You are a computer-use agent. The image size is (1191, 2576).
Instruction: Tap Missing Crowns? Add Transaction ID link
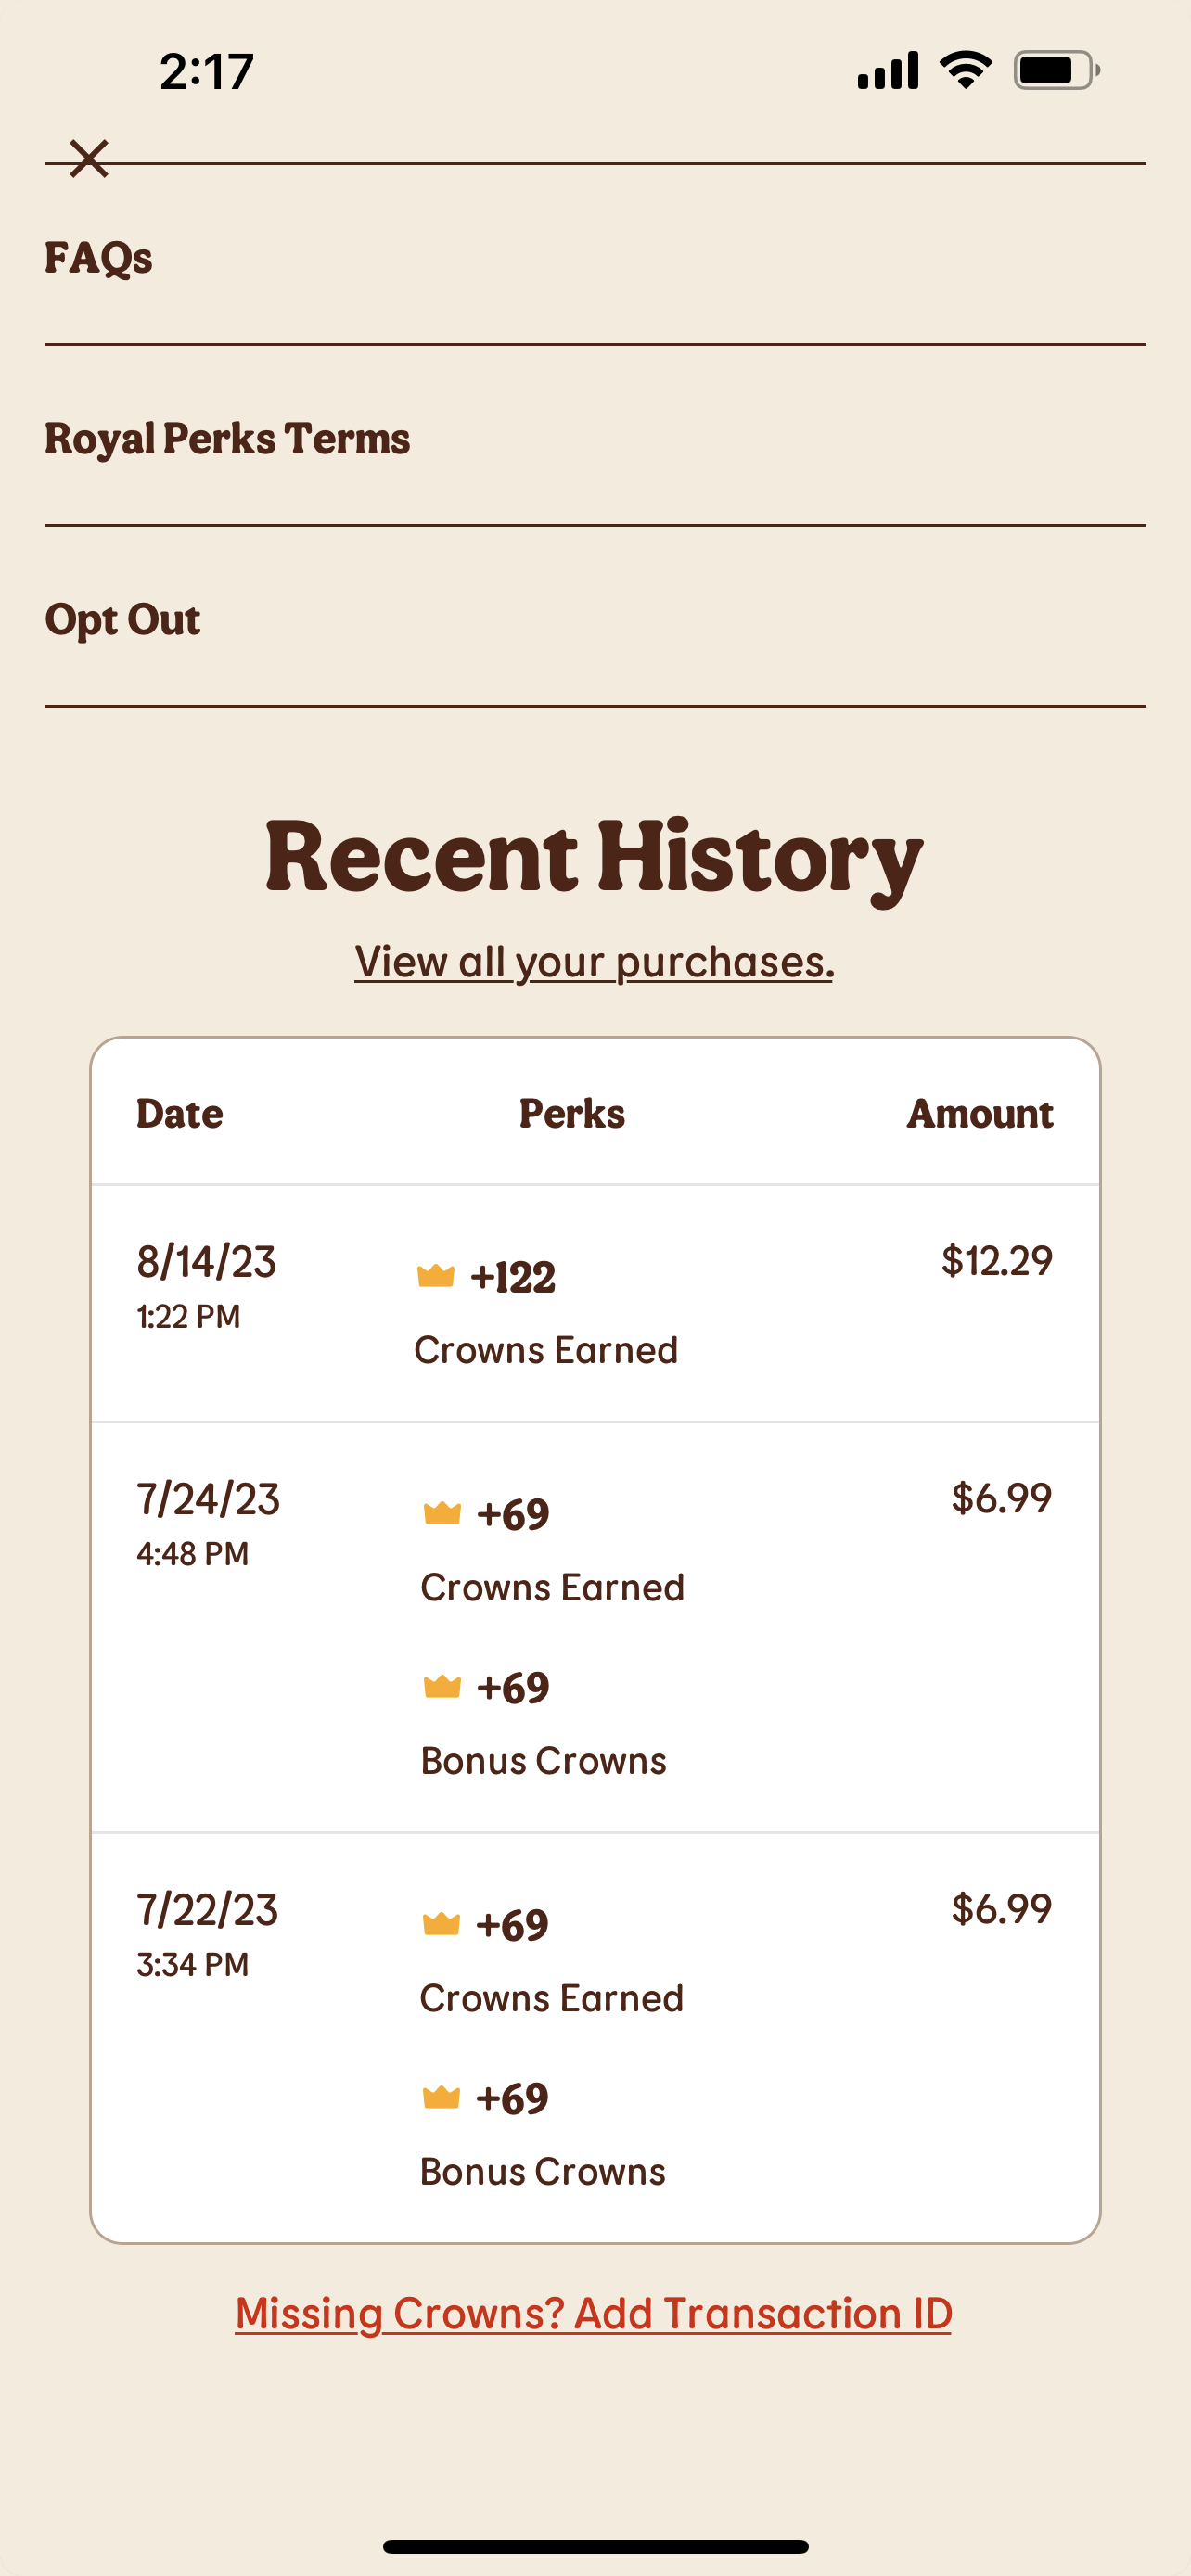[593, 2313]
